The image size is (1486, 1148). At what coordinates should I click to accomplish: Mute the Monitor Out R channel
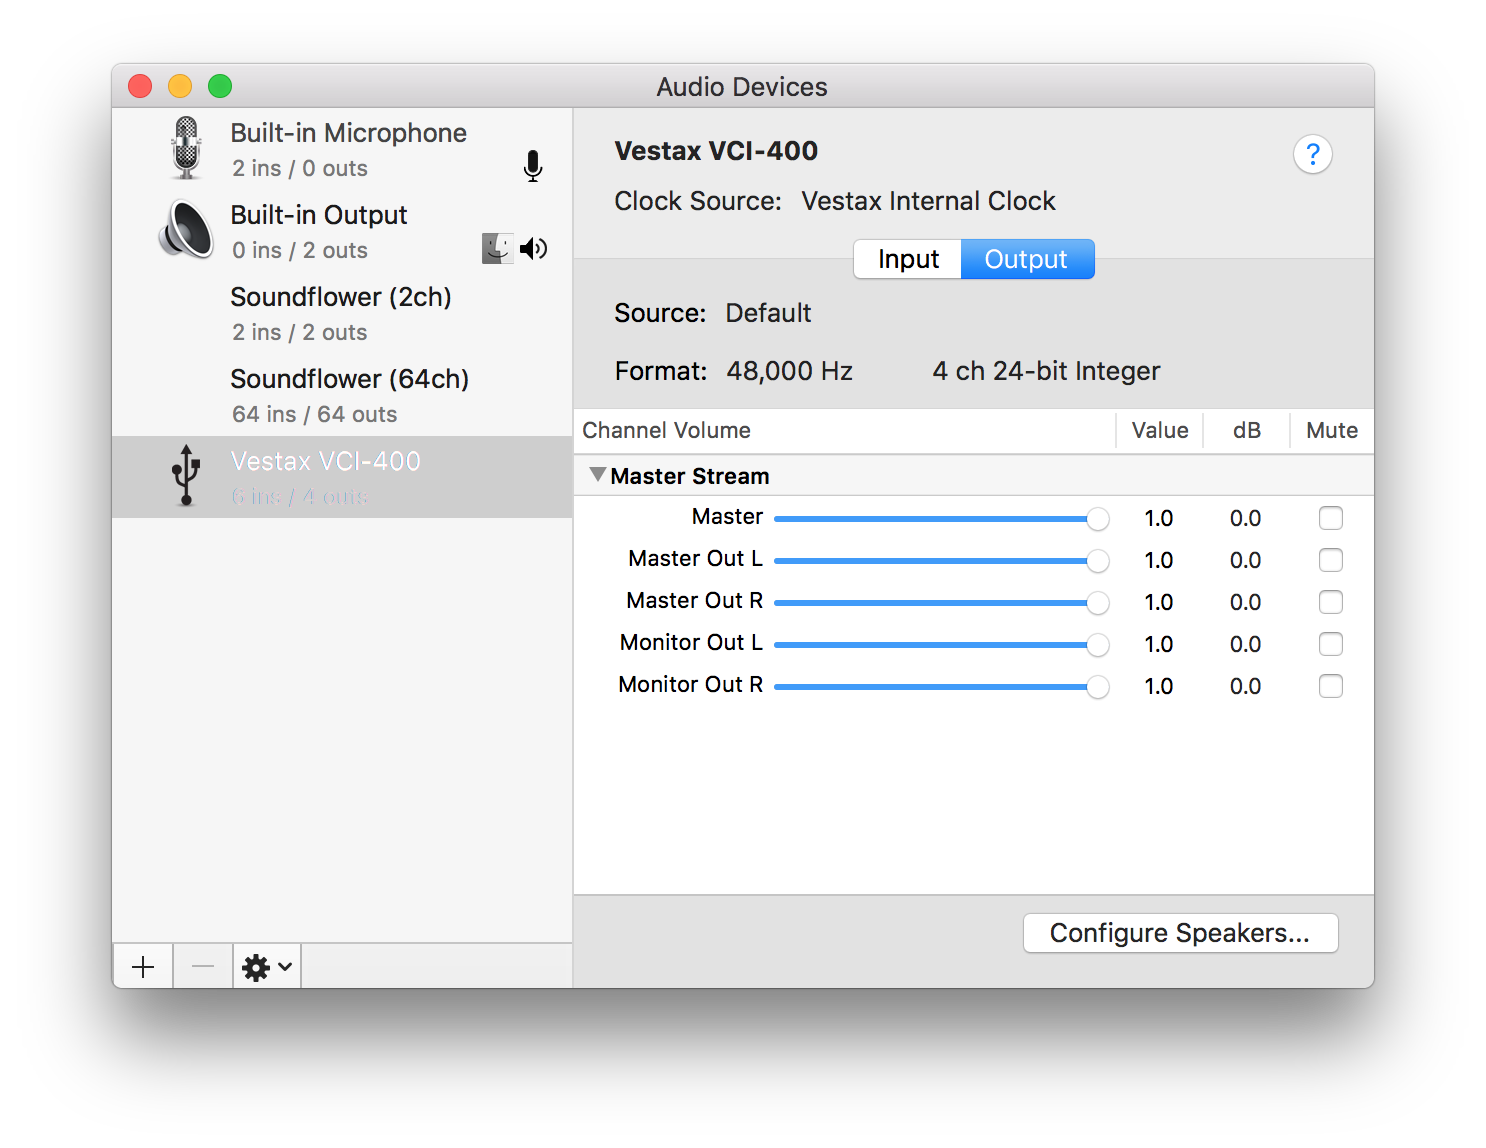click(x=1331, y=686)
